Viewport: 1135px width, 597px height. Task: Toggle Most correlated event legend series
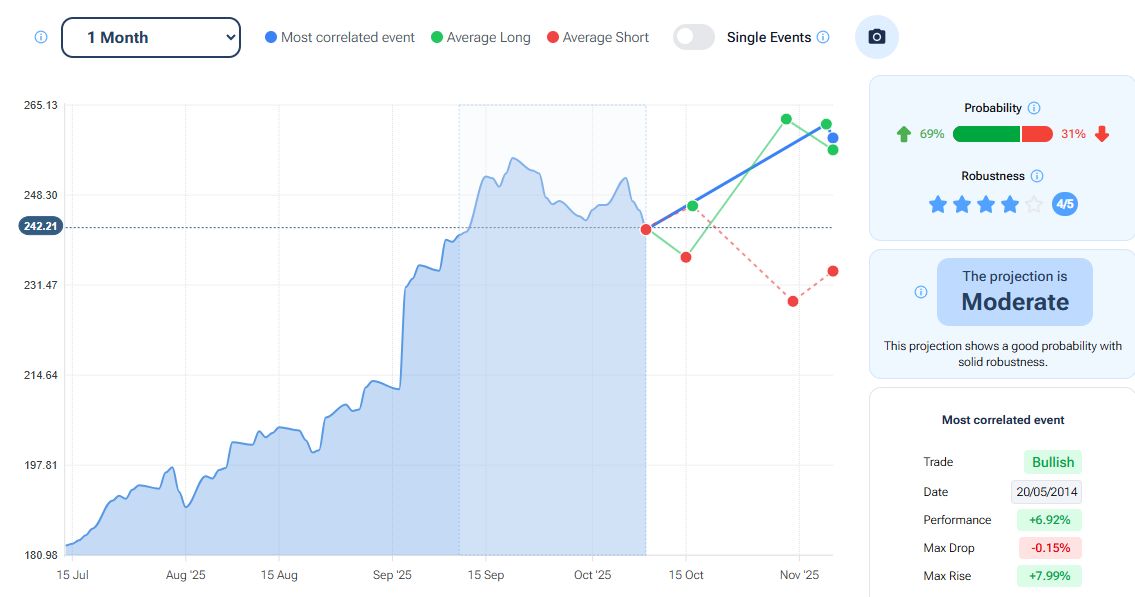tap(340, 37)
